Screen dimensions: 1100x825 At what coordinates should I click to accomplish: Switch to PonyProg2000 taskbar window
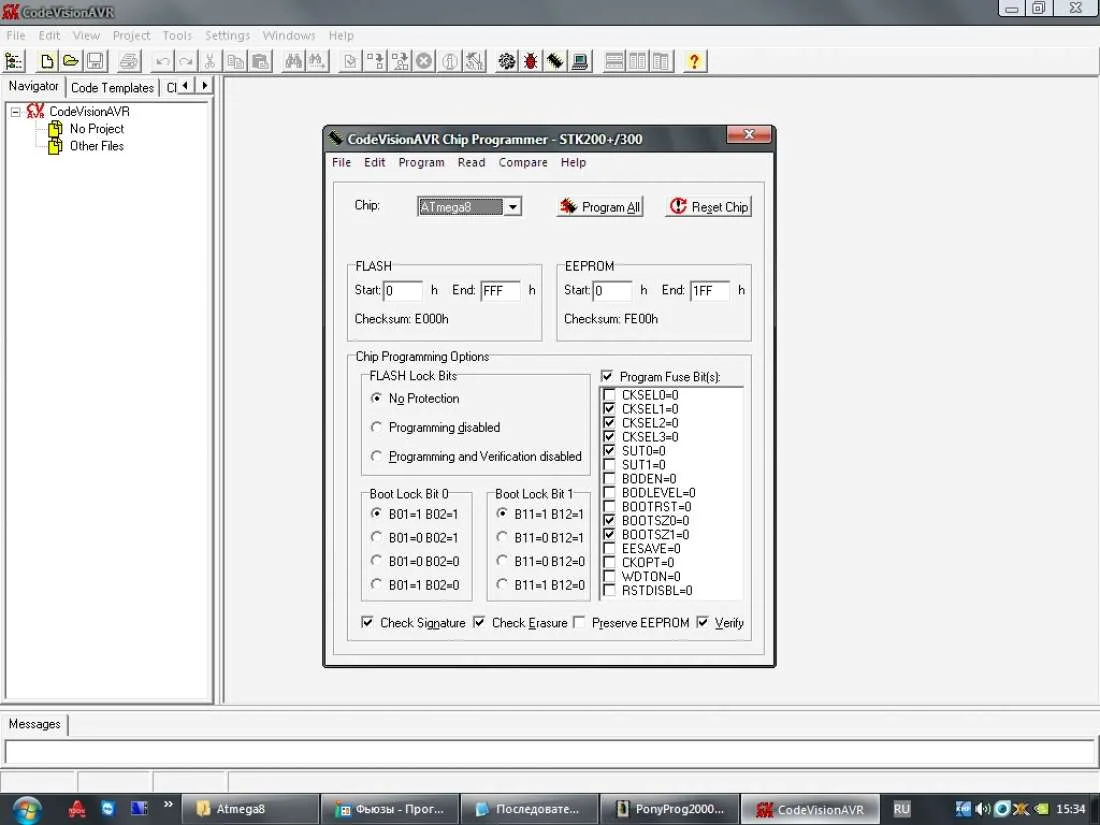(670, 809)
